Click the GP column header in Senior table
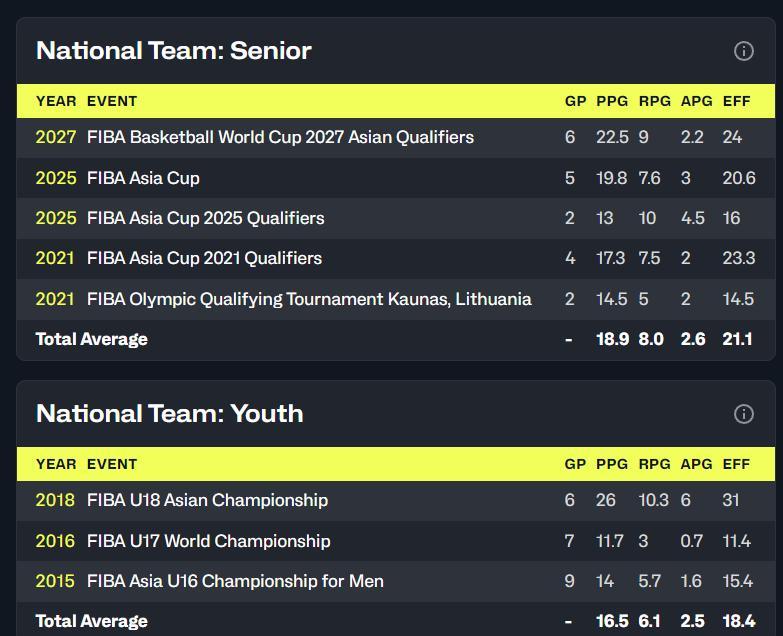This screenshot has width=783, height=636. coord(575,101)
